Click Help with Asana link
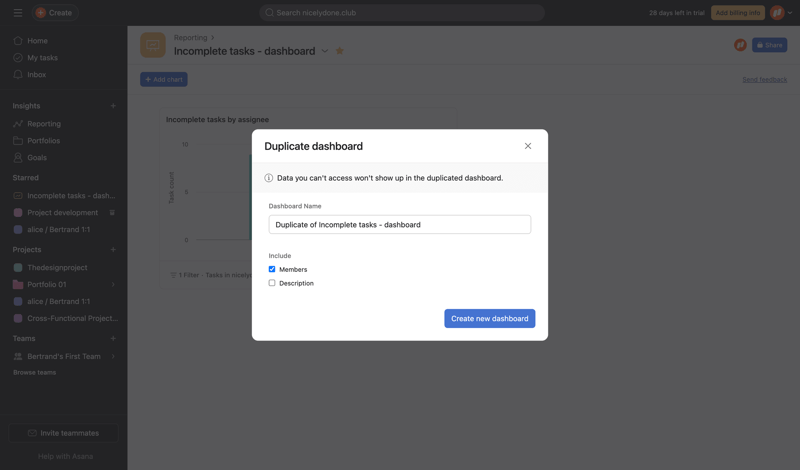 65,456
